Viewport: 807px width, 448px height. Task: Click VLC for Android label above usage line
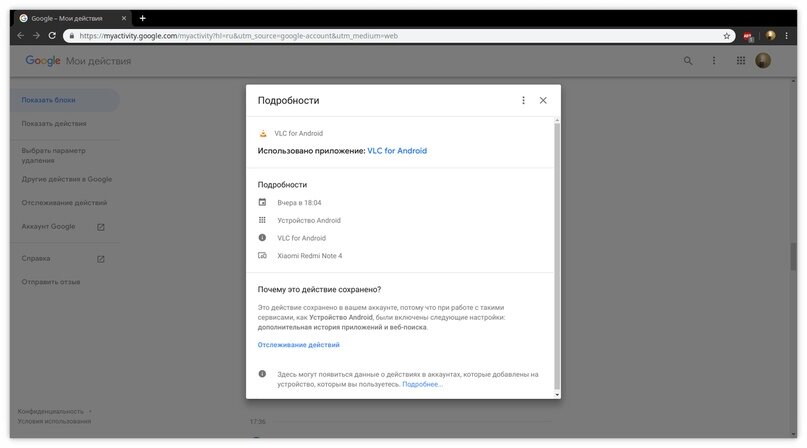(299, 133)
